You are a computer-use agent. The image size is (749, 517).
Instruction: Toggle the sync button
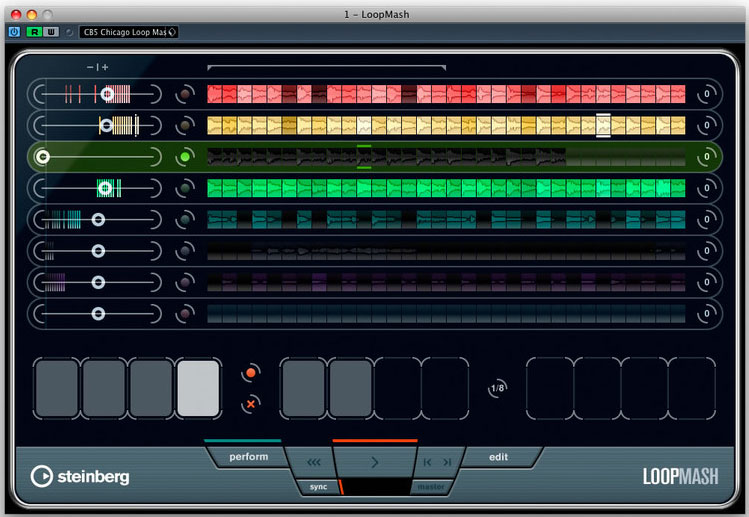(318, 487)
